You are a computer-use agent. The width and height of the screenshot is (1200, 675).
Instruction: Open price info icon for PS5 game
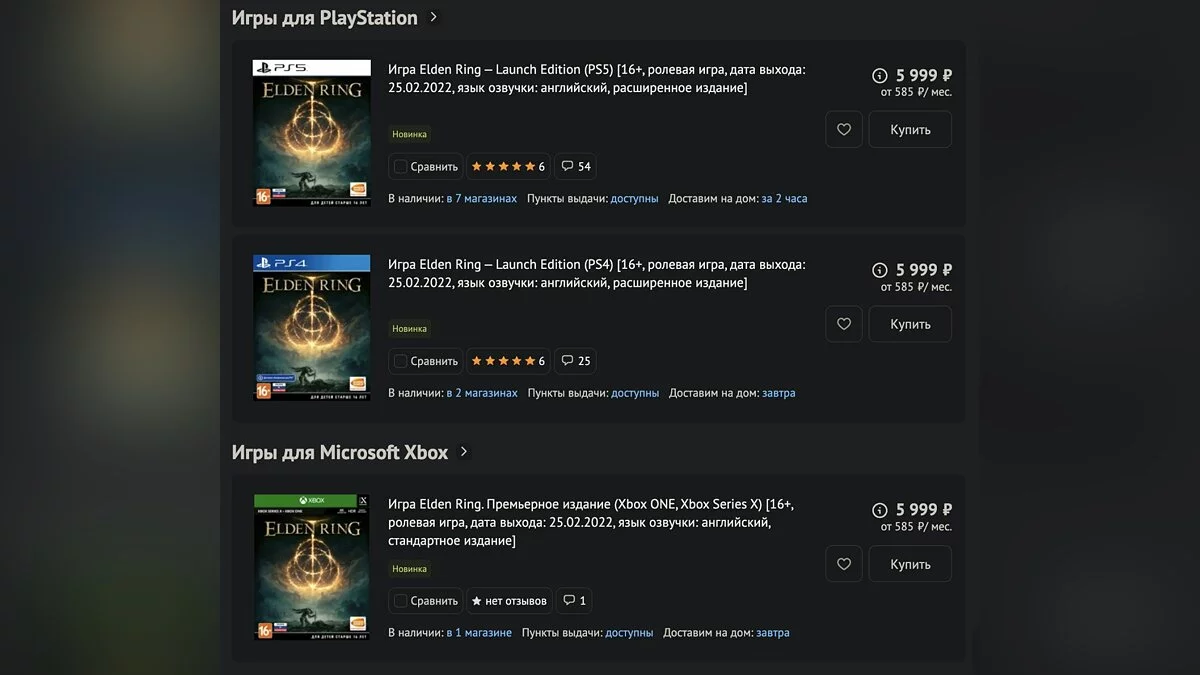tap(880, 75)
